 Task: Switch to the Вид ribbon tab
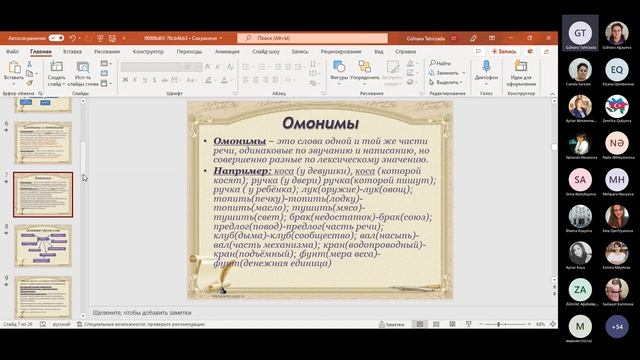click(x=379, y=51)
